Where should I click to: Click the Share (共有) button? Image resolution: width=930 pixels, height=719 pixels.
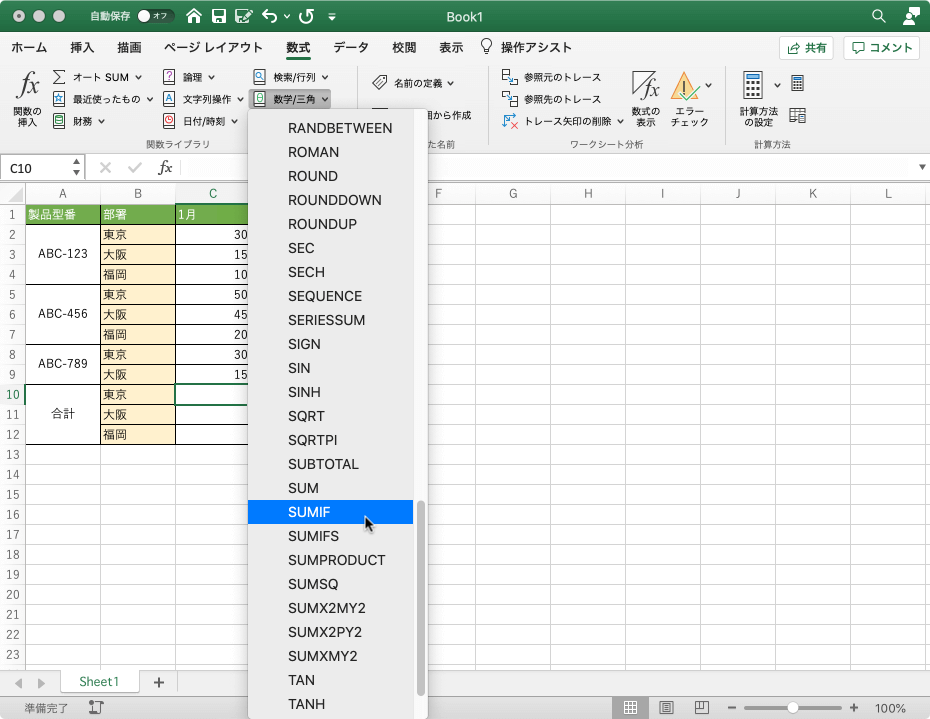point(806,48)
